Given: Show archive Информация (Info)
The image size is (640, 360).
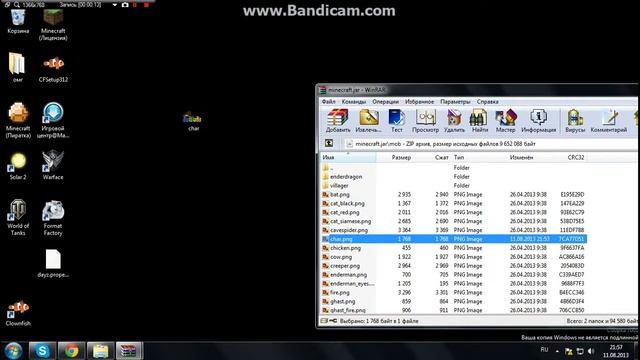Looking at the screenshot, I should click(538, 121).
